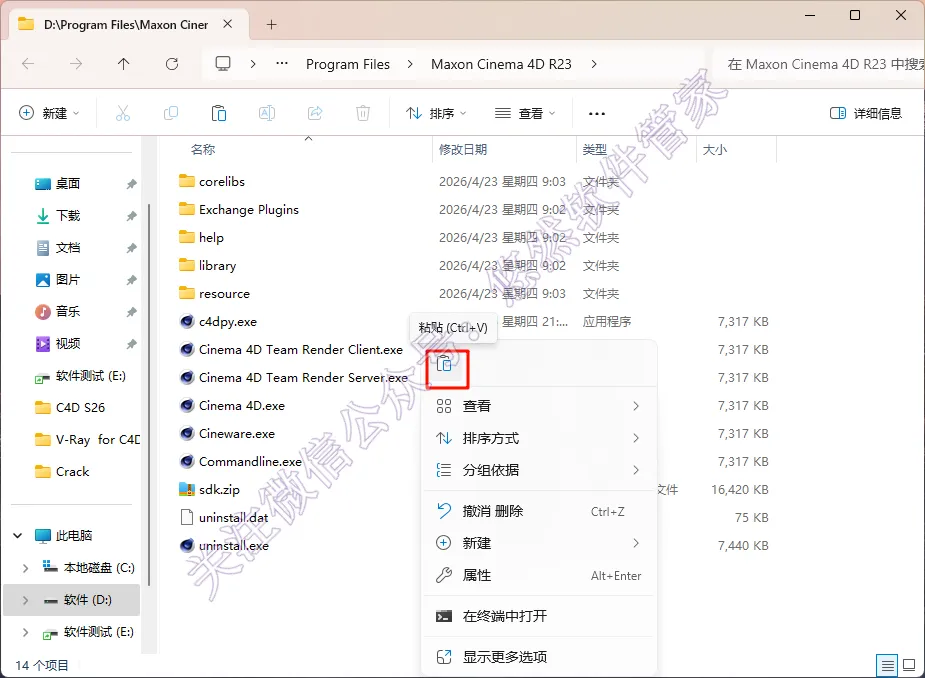
Task: Select the corelibs folder
Action: tap(211, 182)
